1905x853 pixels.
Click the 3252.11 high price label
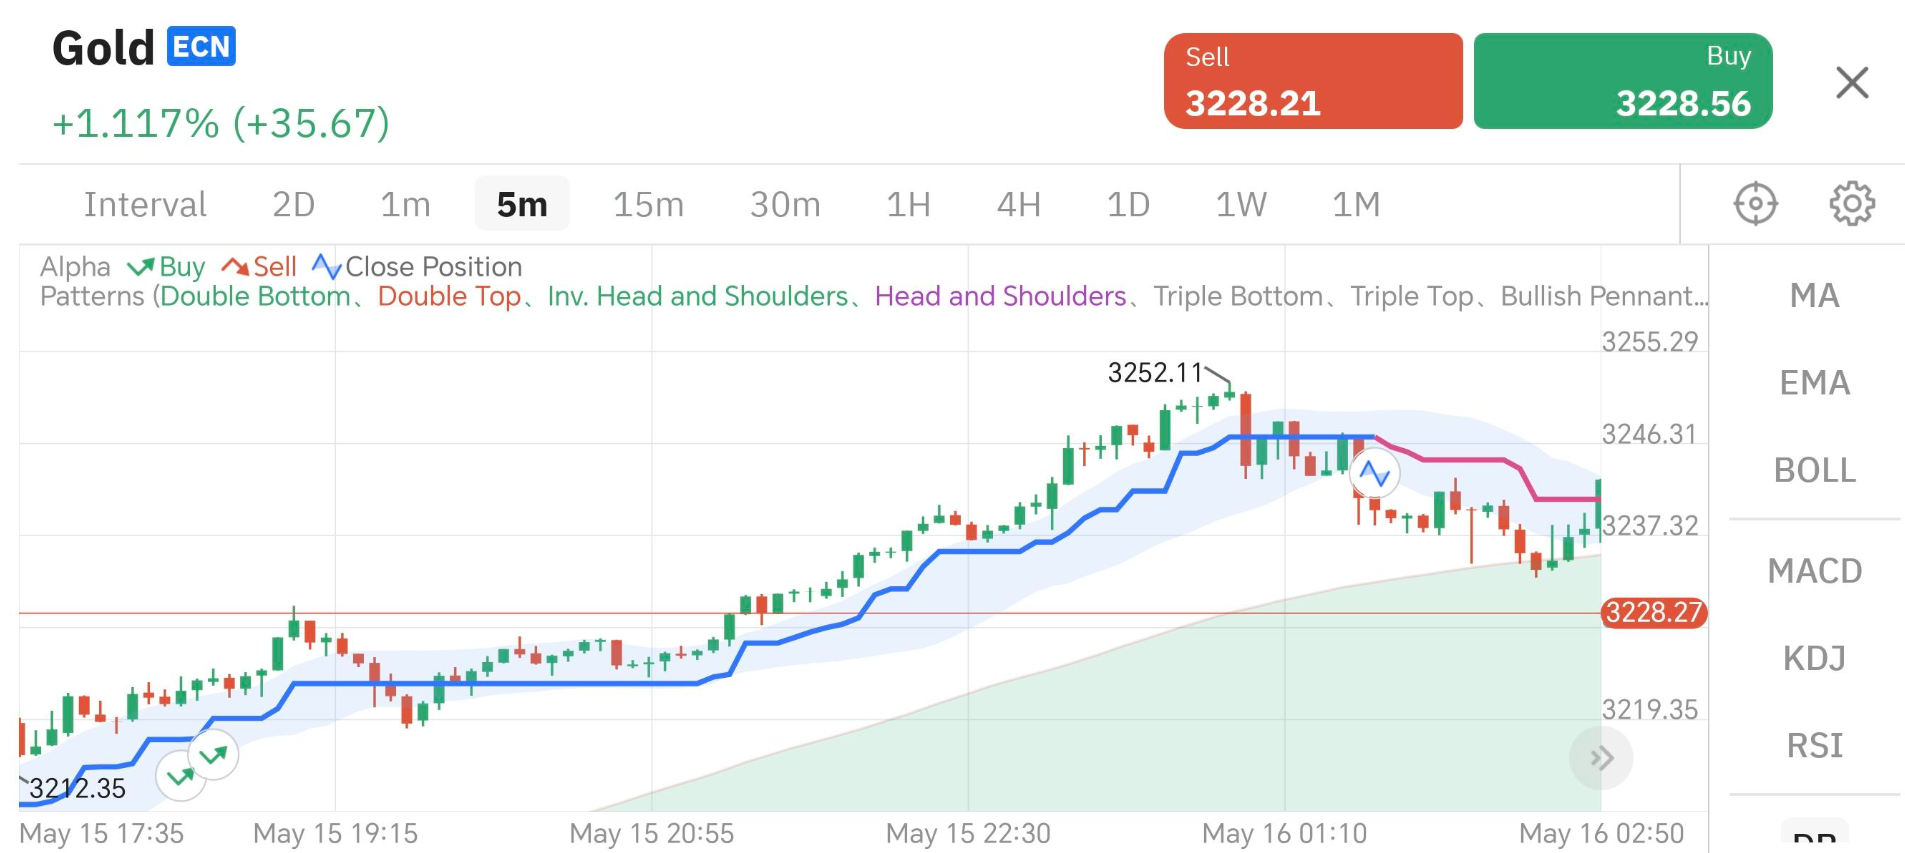click(1155, 373)
